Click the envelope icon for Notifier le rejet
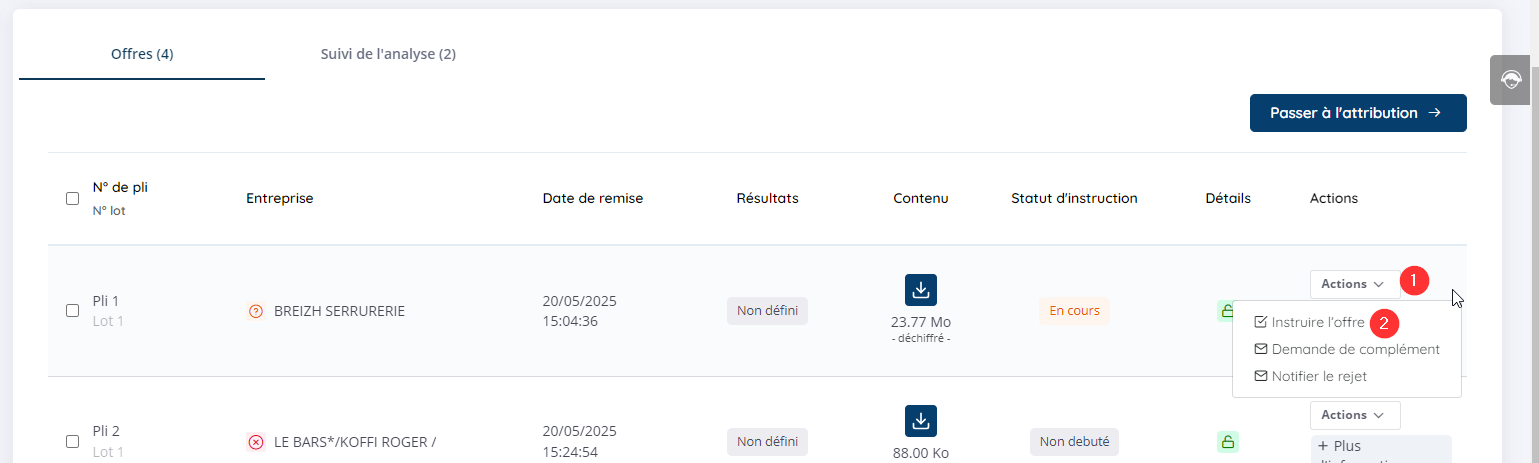 [x=1260, y=377]
